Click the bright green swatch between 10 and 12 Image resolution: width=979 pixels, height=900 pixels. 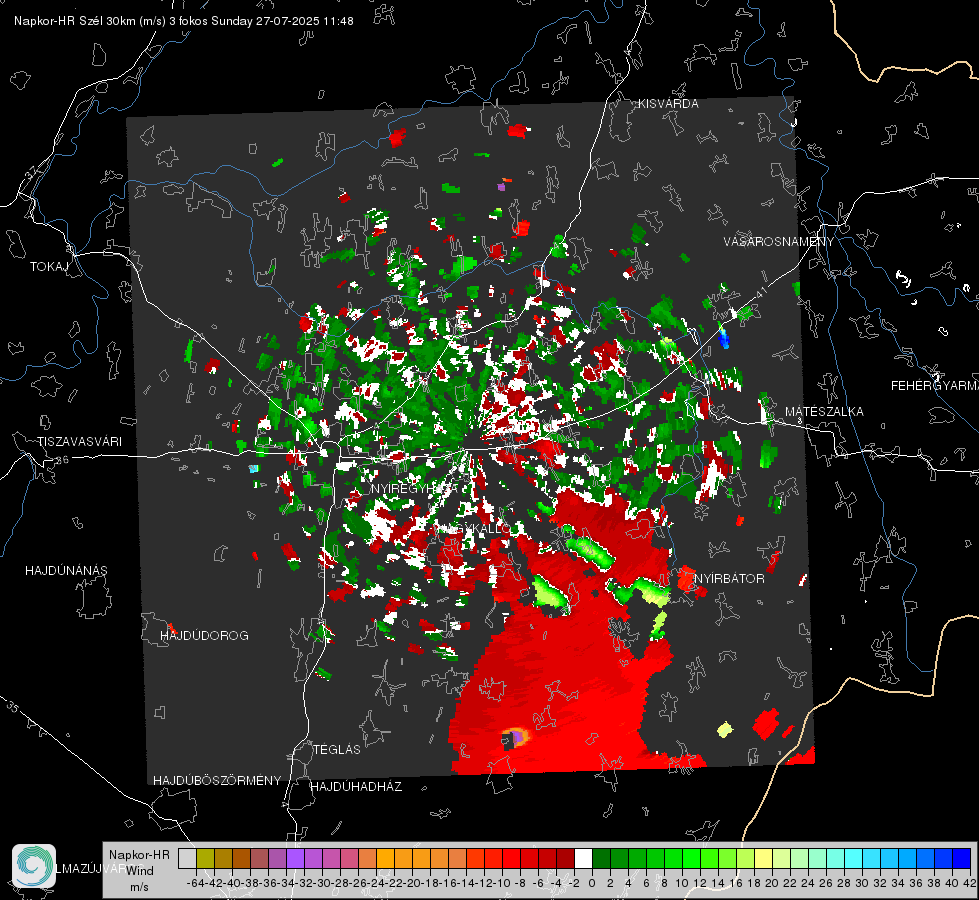tap(691, 858)
